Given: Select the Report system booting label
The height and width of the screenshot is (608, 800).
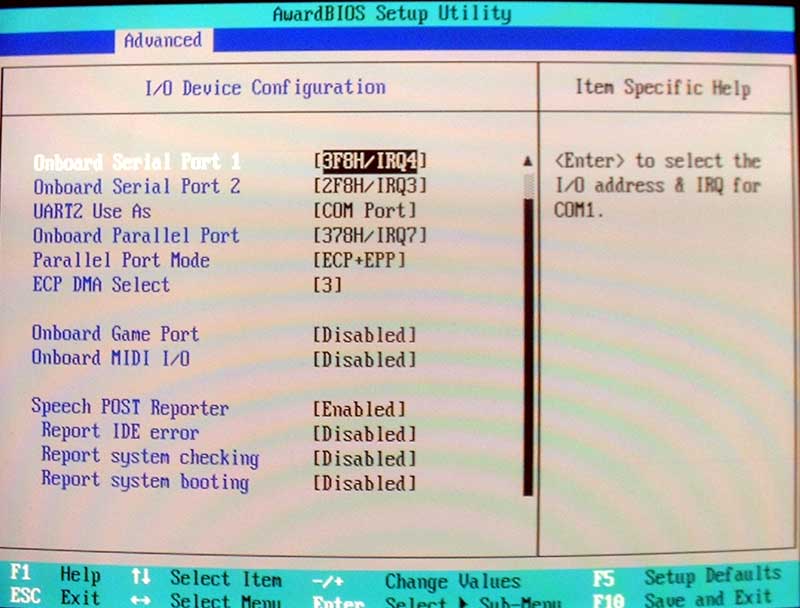Looking at the screenshot, I should coord(145,481).
